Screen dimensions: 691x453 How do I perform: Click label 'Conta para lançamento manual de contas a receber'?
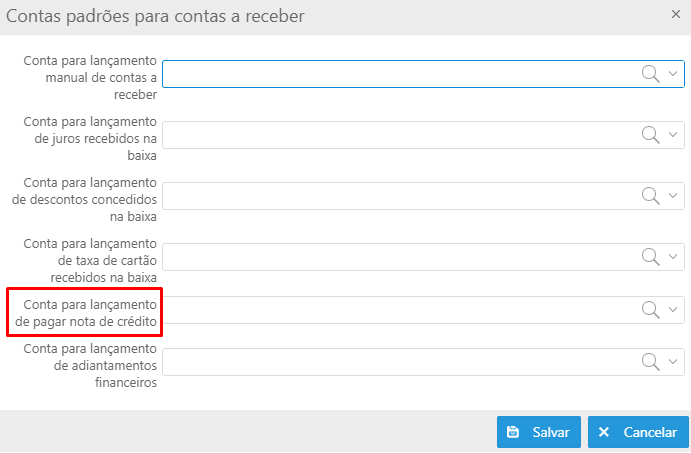tap(90, 78)
